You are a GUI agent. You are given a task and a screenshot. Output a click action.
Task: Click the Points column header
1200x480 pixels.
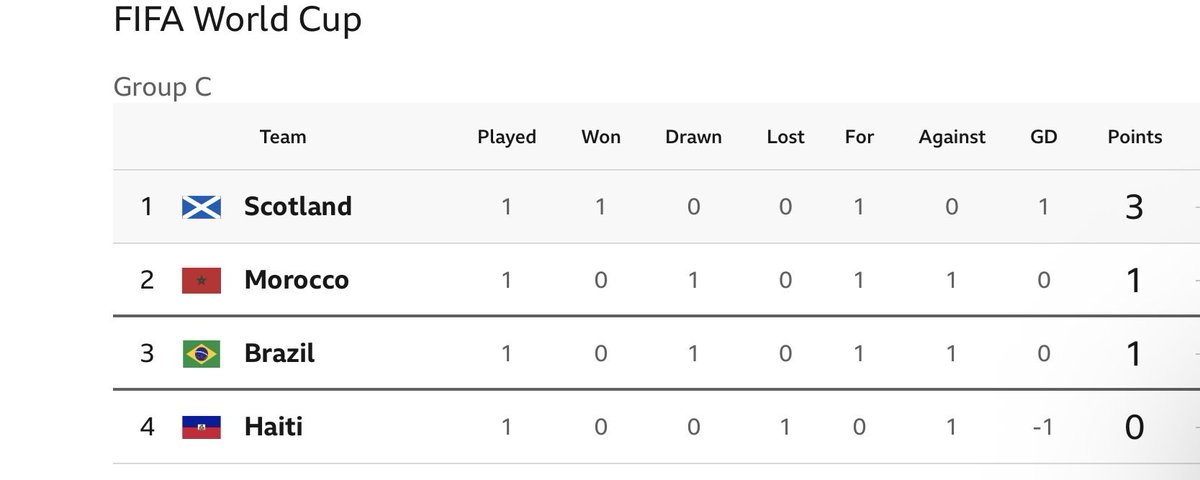1135,137
